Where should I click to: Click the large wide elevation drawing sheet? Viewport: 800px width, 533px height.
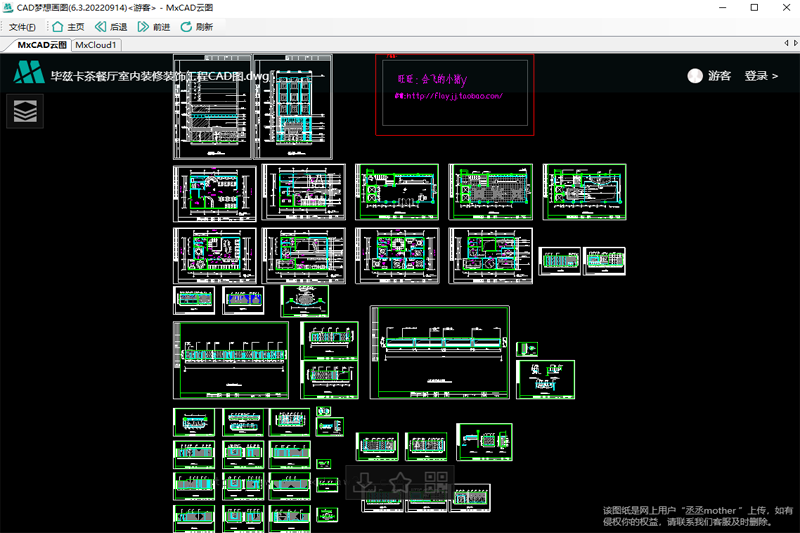pos(440,351)
